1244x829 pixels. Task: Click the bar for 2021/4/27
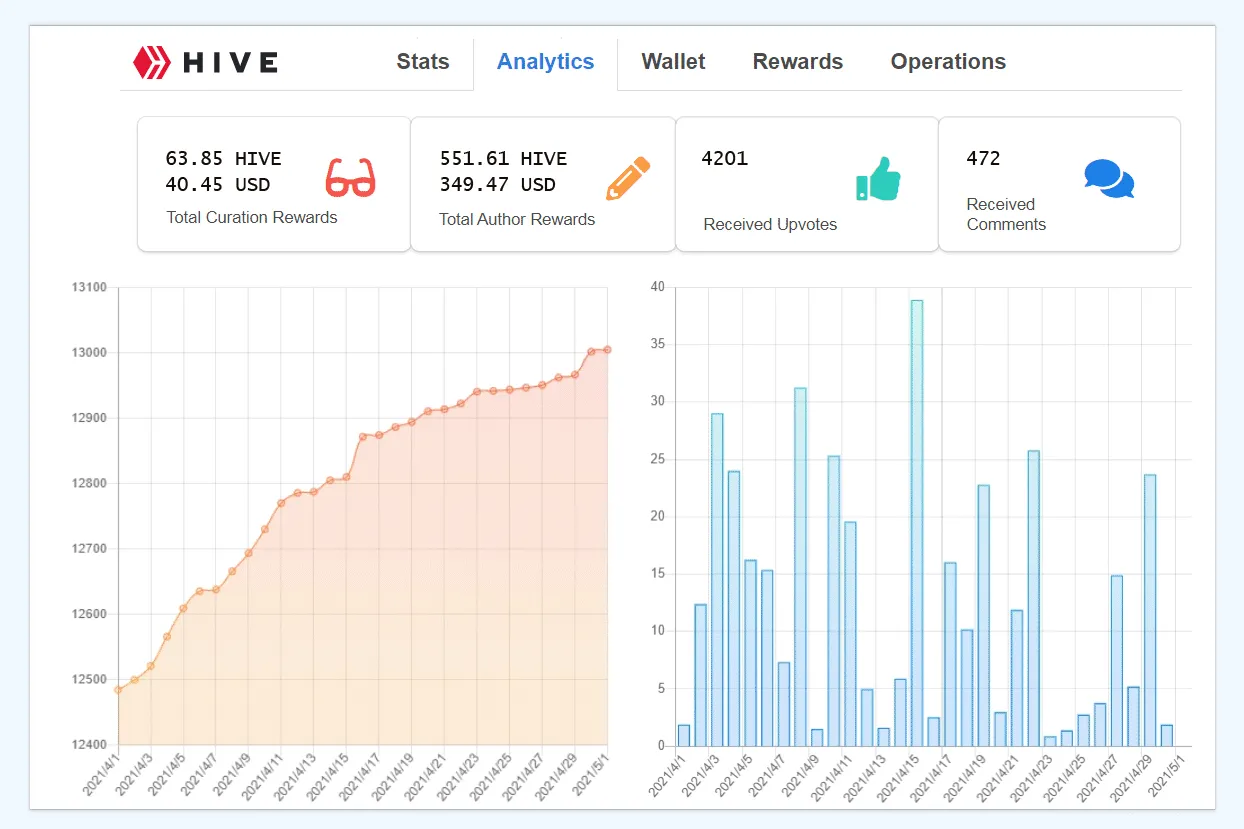(x=1117, y=661)
